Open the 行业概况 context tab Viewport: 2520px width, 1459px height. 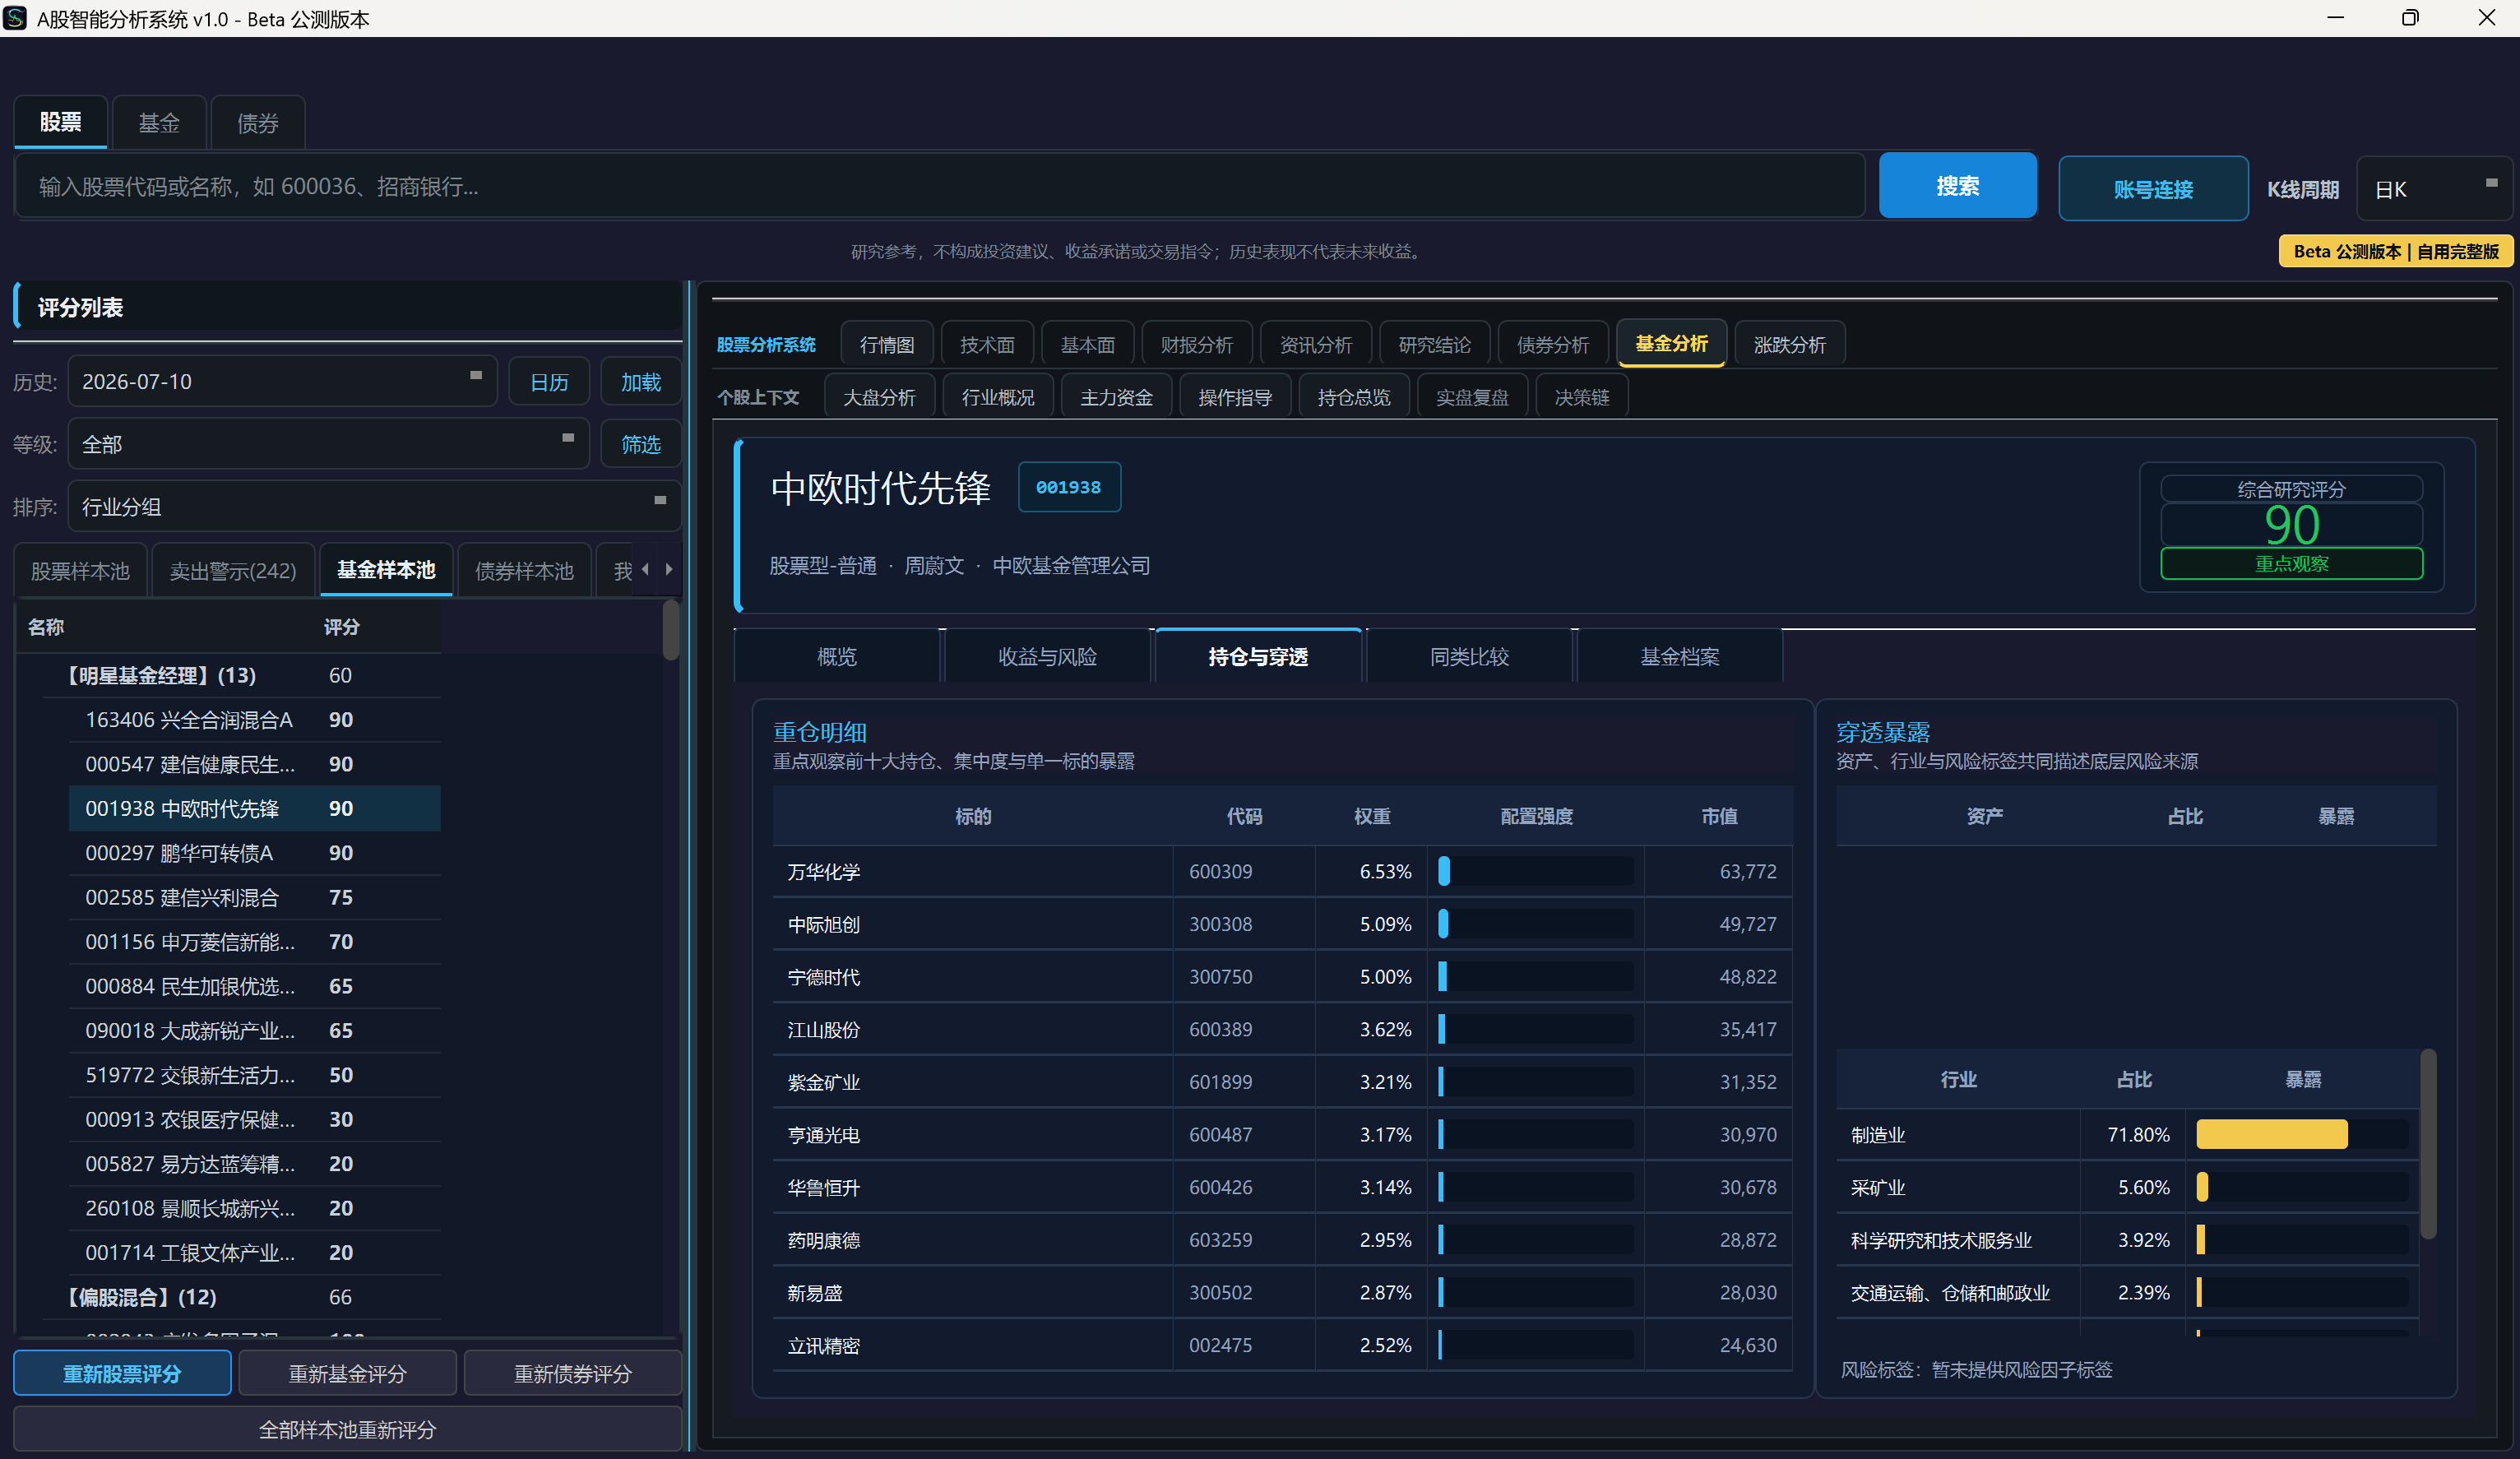coord(998,397)
